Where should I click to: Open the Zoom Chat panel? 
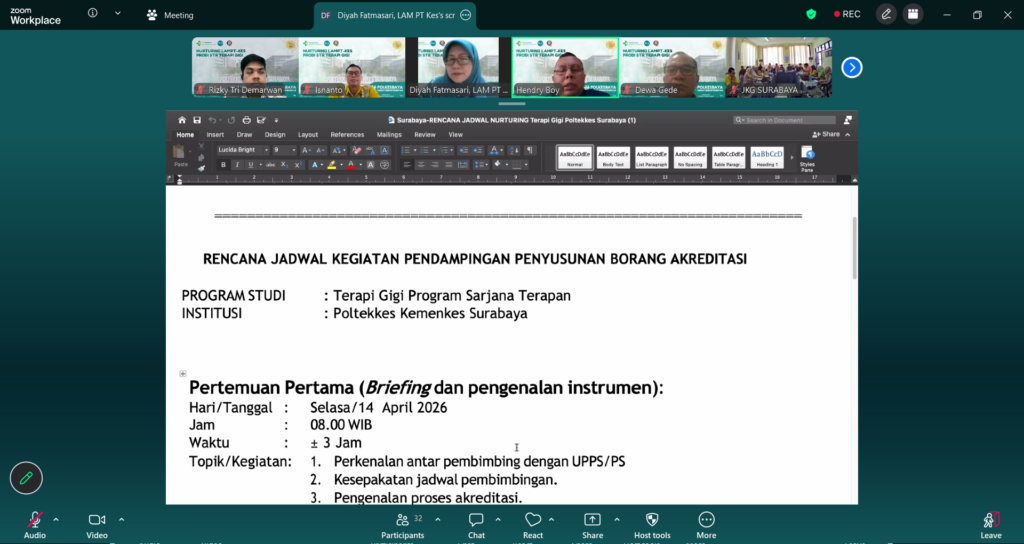[x=476, y=524]
